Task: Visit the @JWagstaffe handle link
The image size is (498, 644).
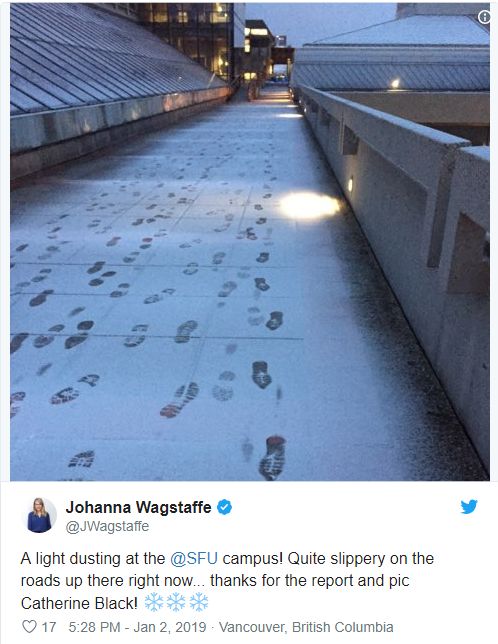Action: click(107, 527)
